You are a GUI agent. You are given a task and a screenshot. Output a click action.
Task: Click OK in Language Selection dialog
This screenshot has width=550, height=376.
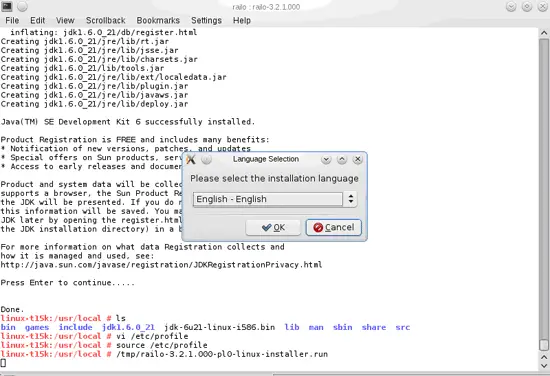click(273, 228)
